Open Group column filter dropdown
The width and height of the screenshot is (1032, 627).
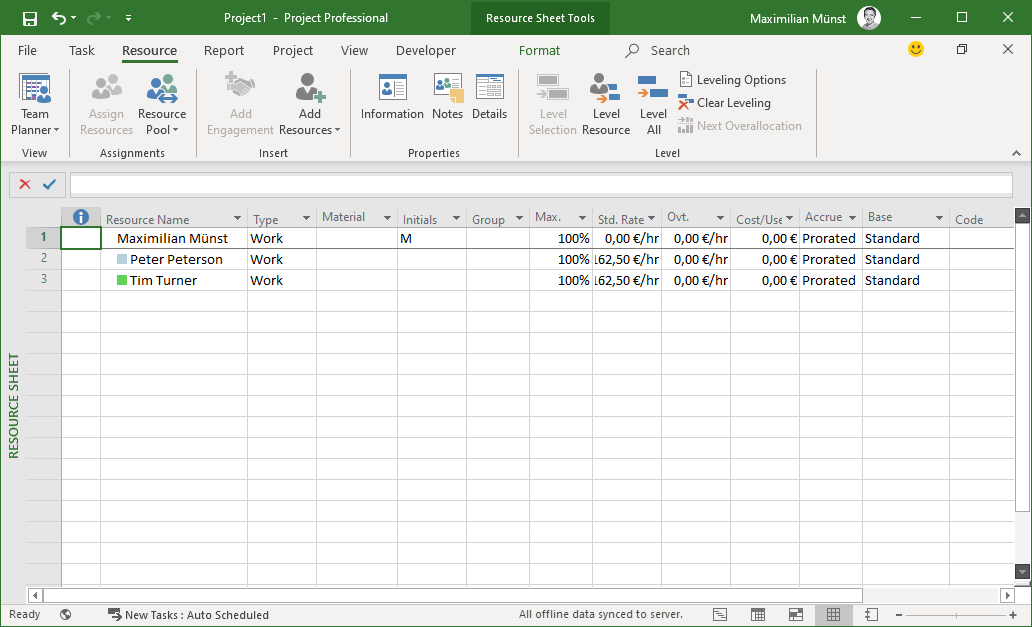tap(519, 218)
